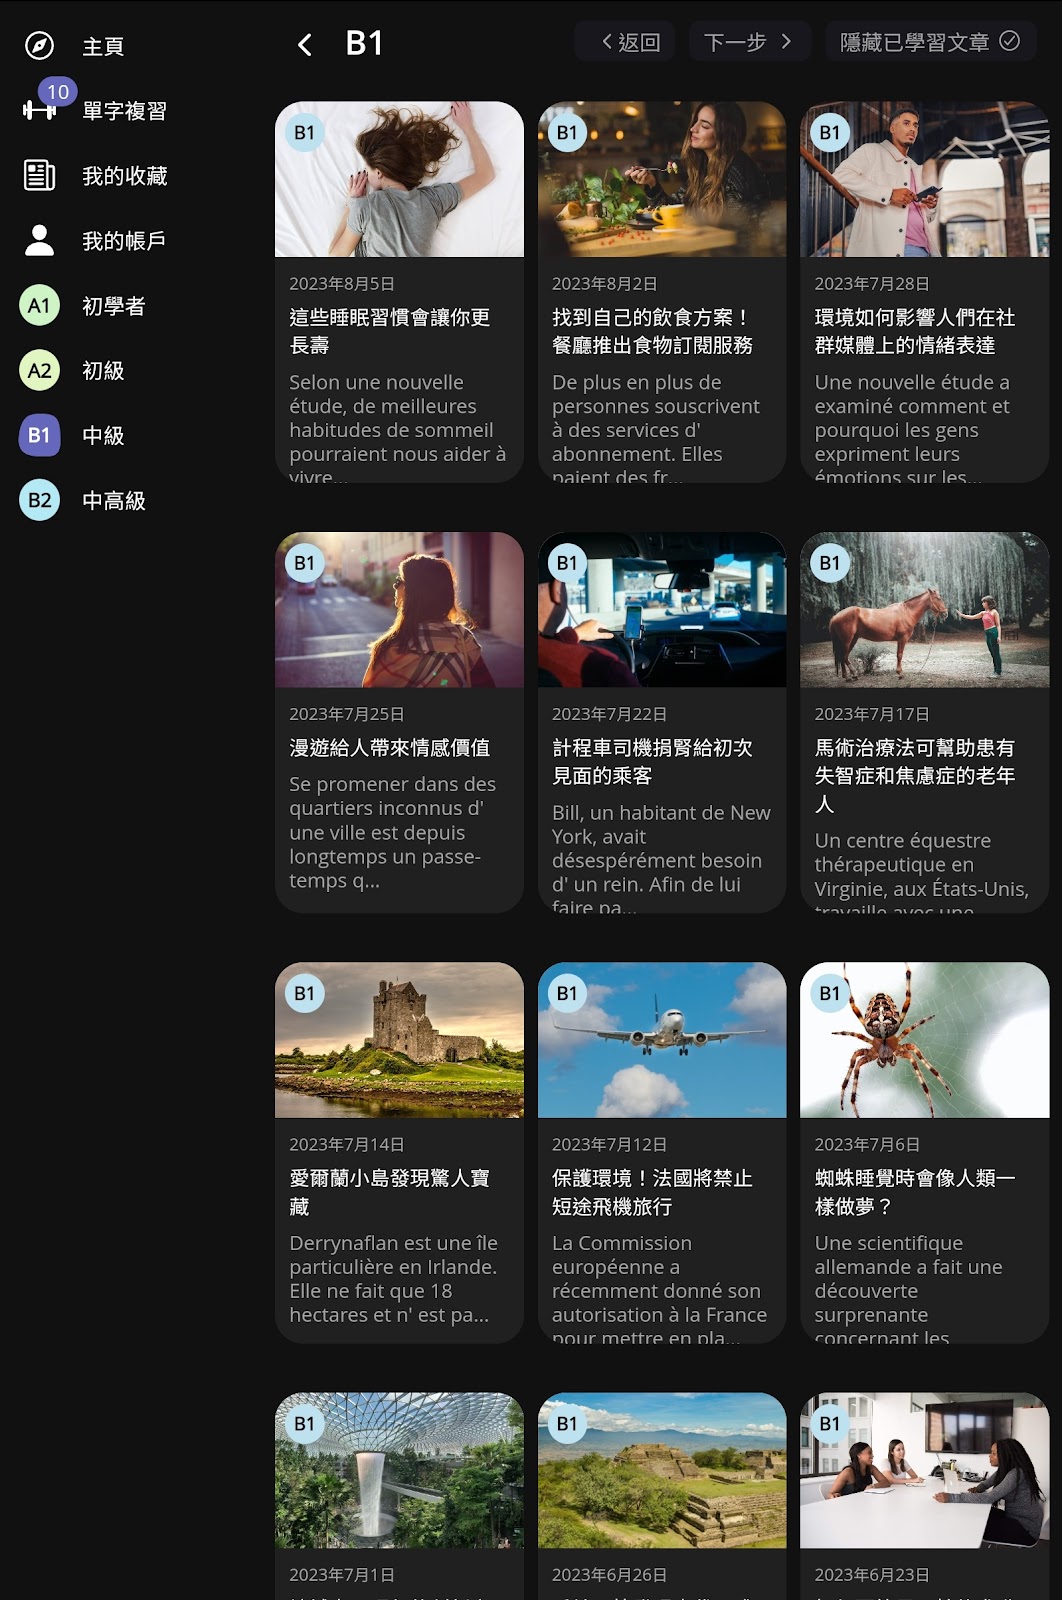Image resolution: width=1062 pixels, height=1600 pixels.
Task: Open the office meeting thumbnail
Action: point(925,1470)
